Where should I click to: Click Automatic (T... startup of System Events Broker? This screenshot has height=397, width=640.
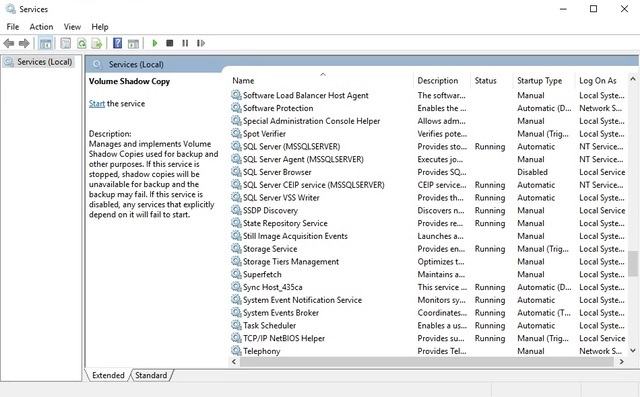[544, 313]
